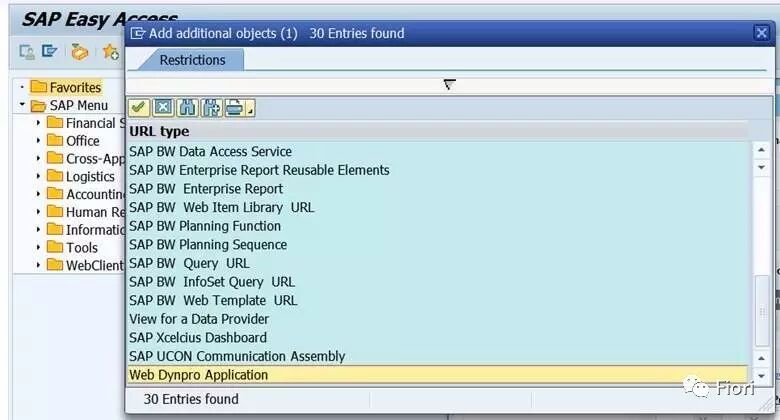Viewport: 780px width, 420px height.
Task: Expand the Tools folder node
Action: pyautogui.click(x=38, y=247)
